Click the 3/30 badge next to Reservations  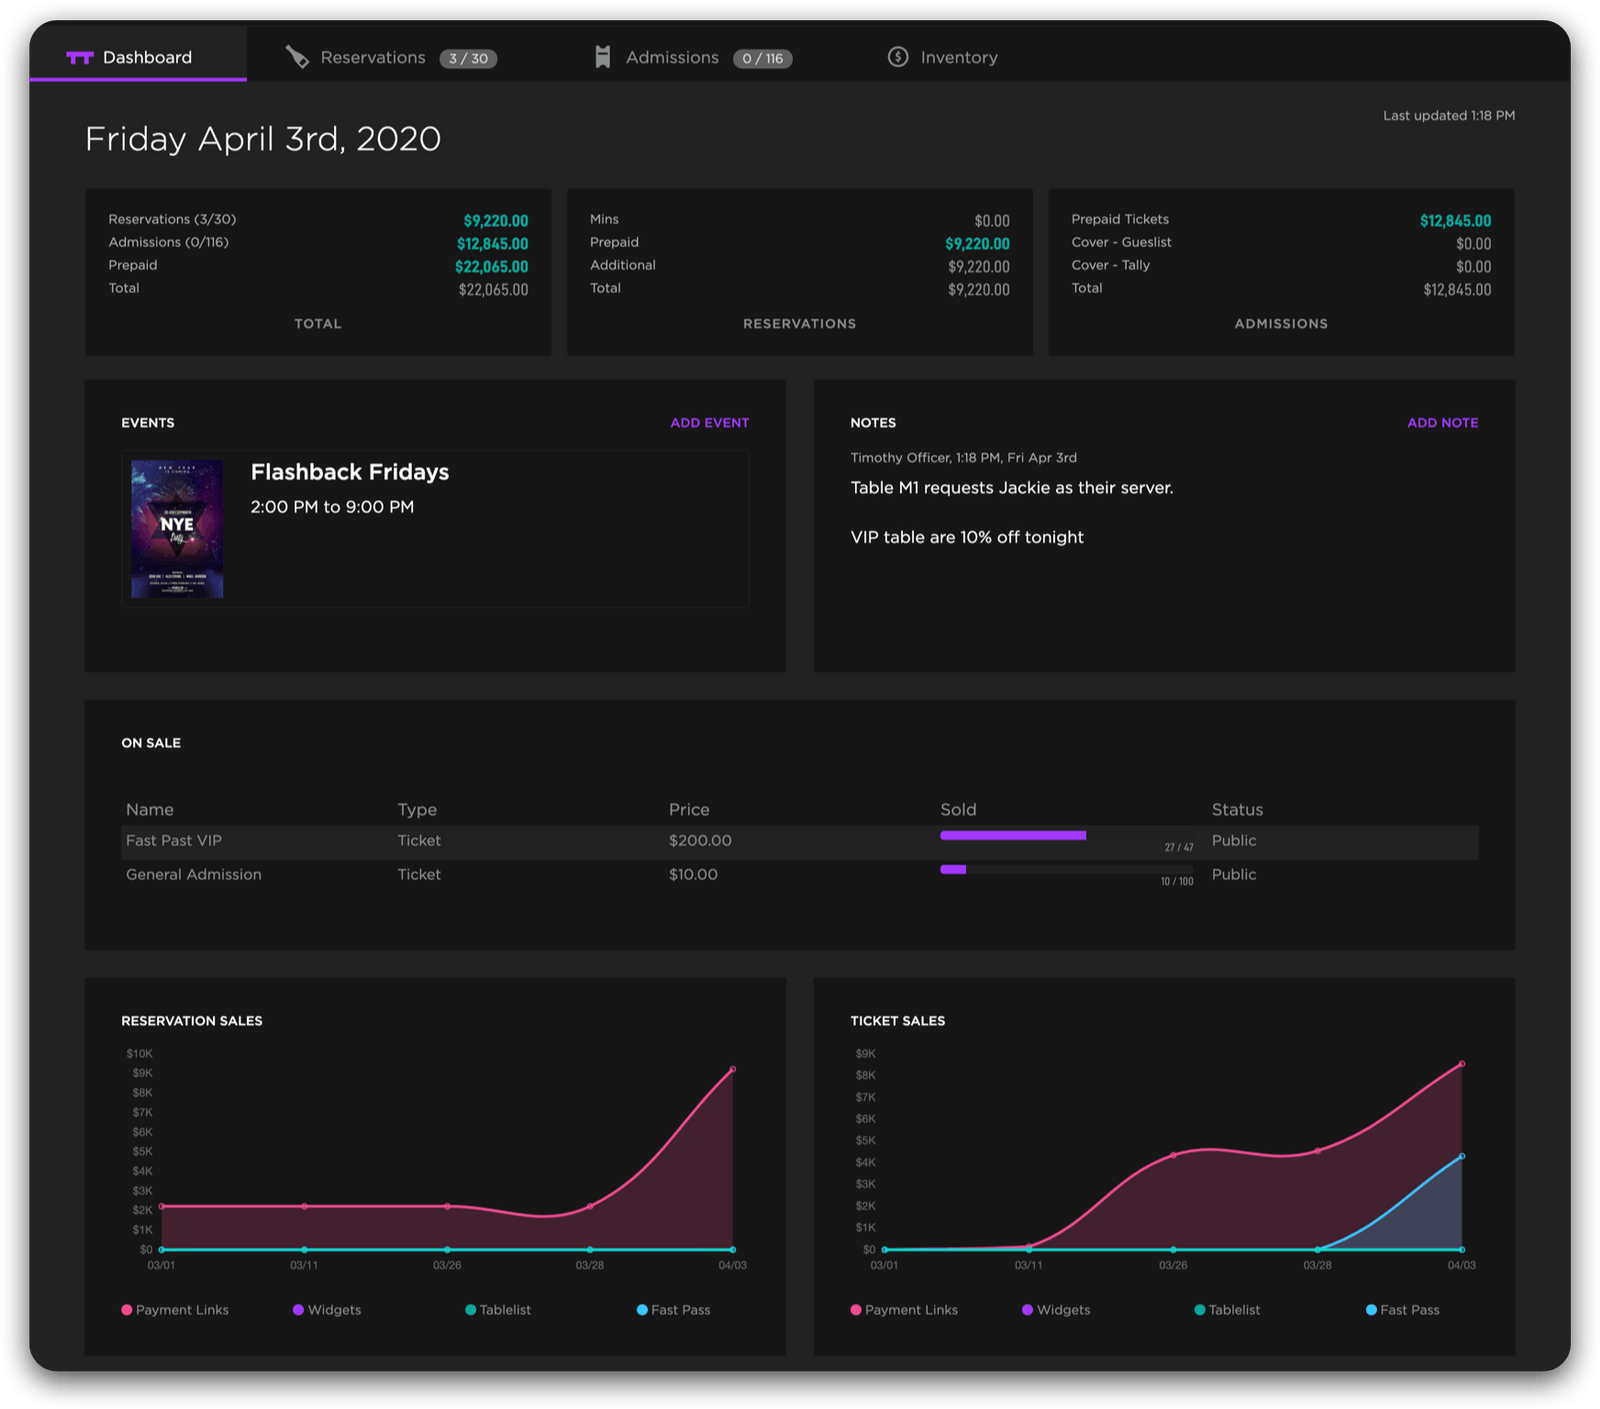pyautogui.click(x=466, y=58)
